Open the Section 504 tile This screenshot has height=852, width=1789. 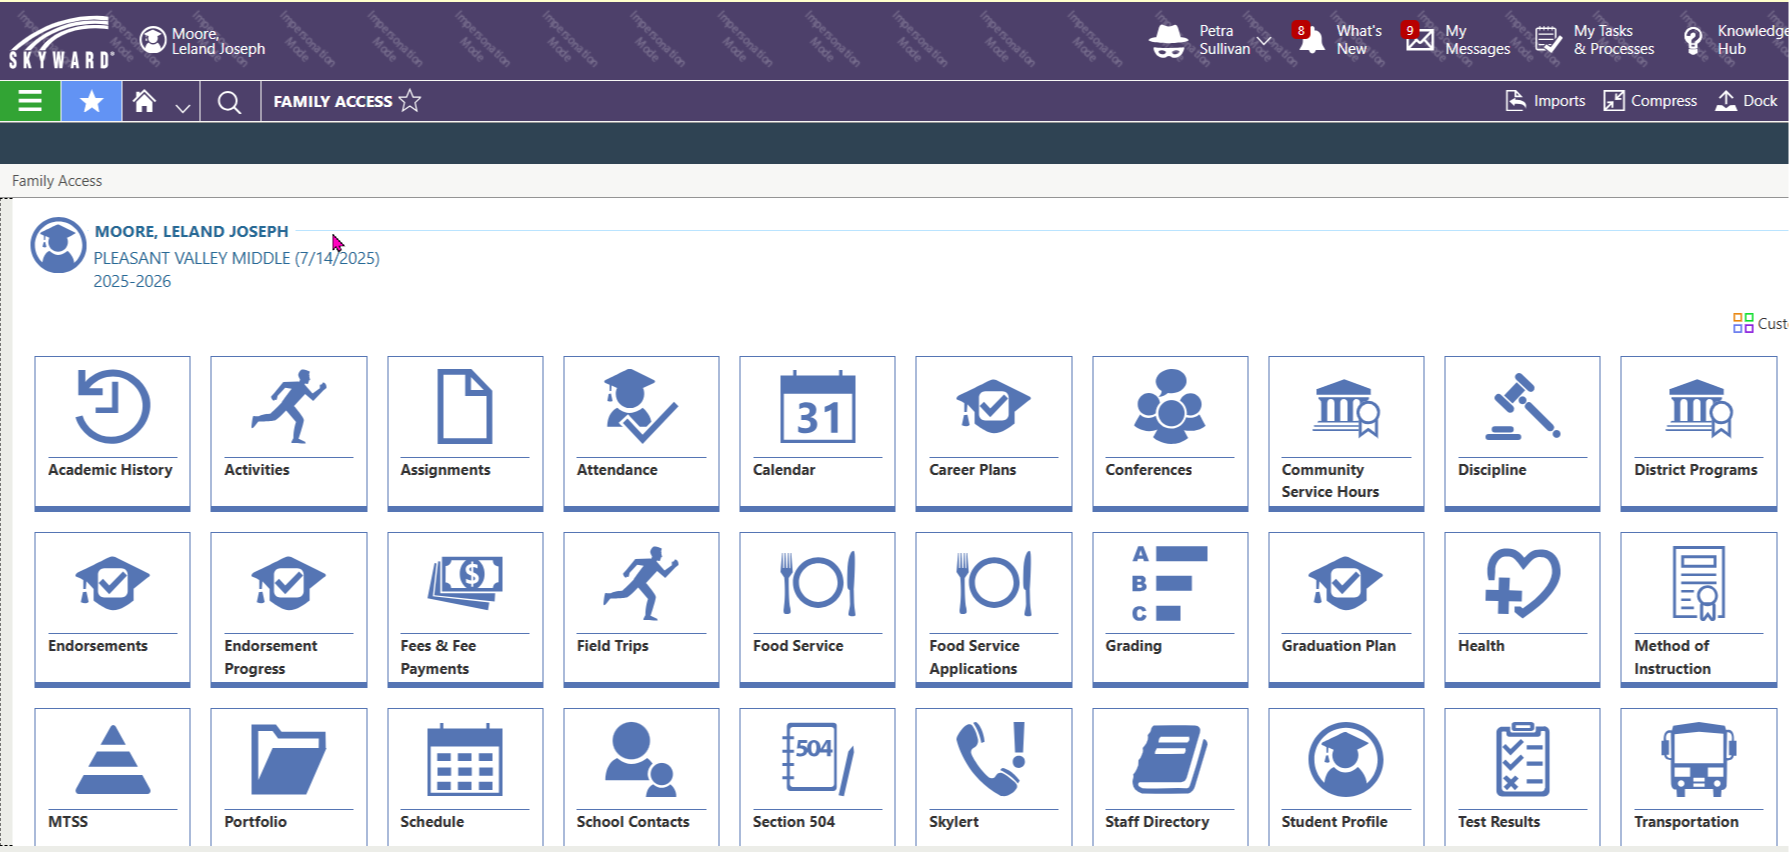coord(817,777)
